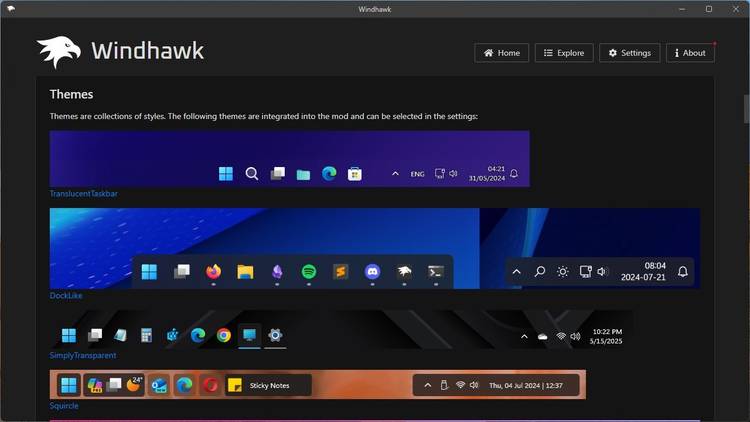
Task: Follow the Squircle theme link
Action: click(64, 406)
